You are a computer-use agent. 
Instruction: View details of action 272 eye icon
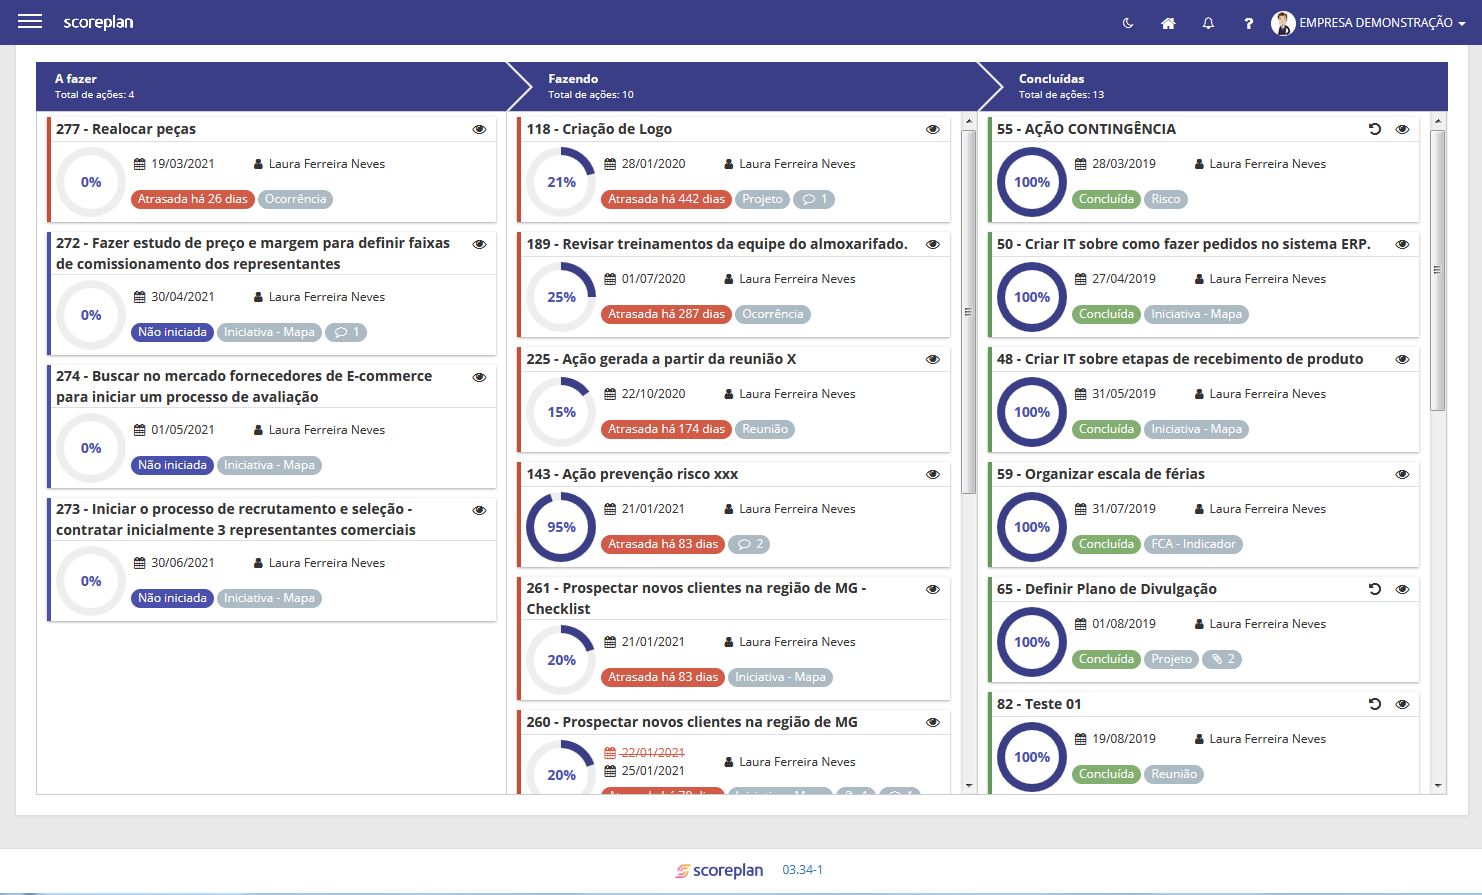[x=479, y=244]
